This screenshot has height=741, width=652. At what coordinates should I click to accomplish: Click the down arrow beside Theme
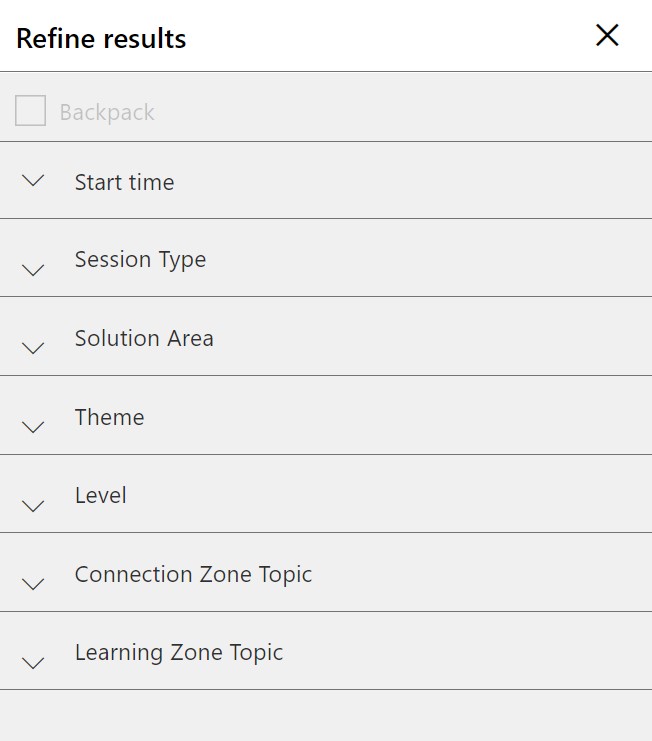[x=34, y=427]
